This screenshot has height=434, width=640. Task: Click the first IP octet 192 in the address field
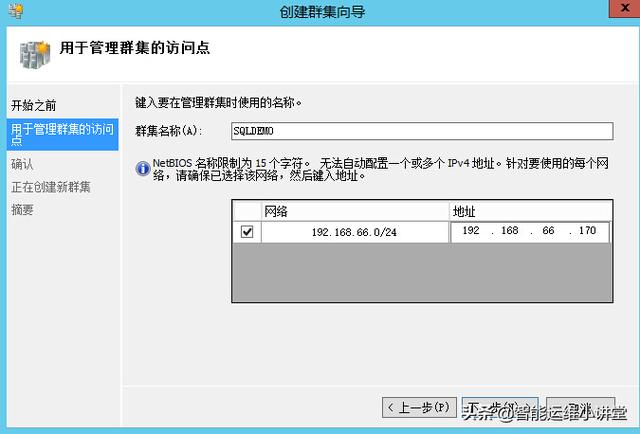471,231
